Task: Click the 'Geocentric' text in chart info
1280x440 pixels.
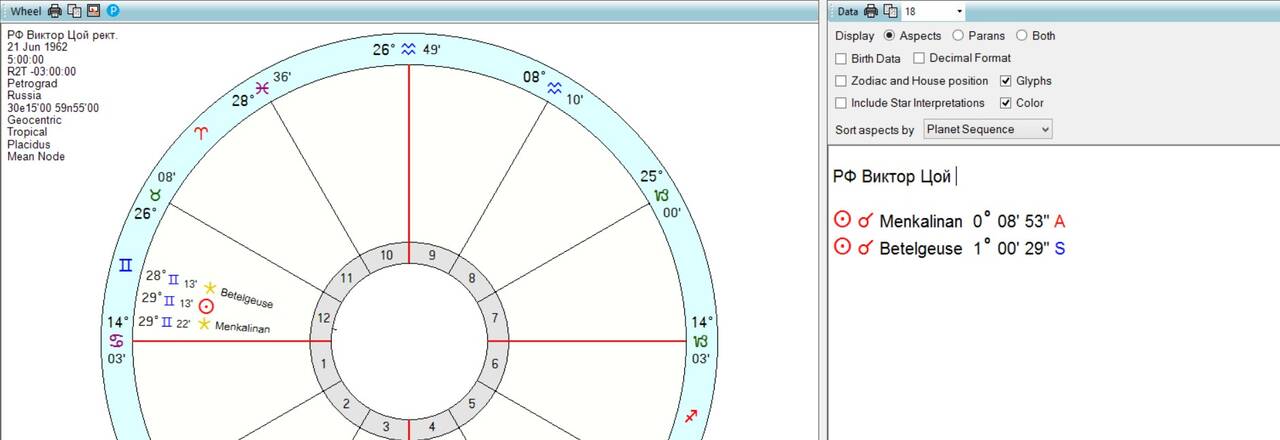Action: click(x=34, y=120)
